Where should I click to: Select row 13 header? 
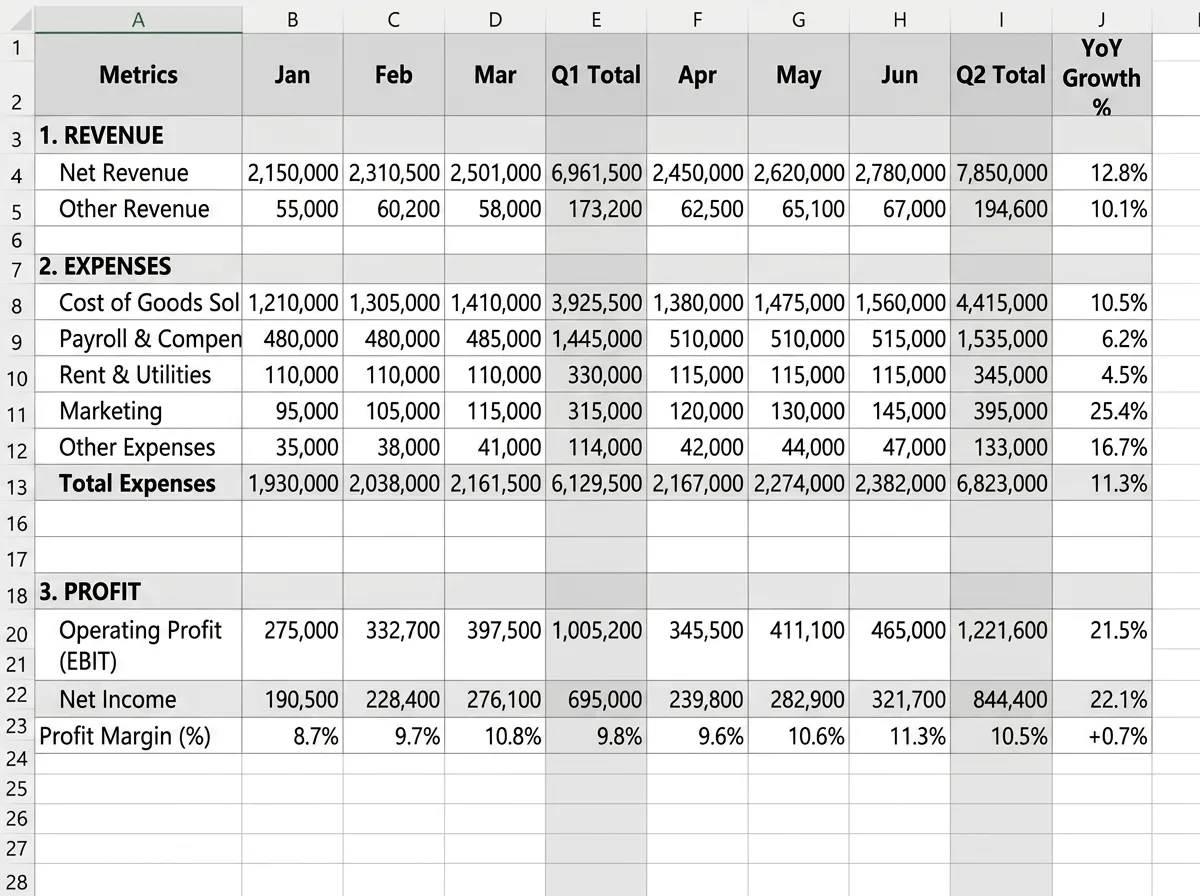click(x=17, y=484)
